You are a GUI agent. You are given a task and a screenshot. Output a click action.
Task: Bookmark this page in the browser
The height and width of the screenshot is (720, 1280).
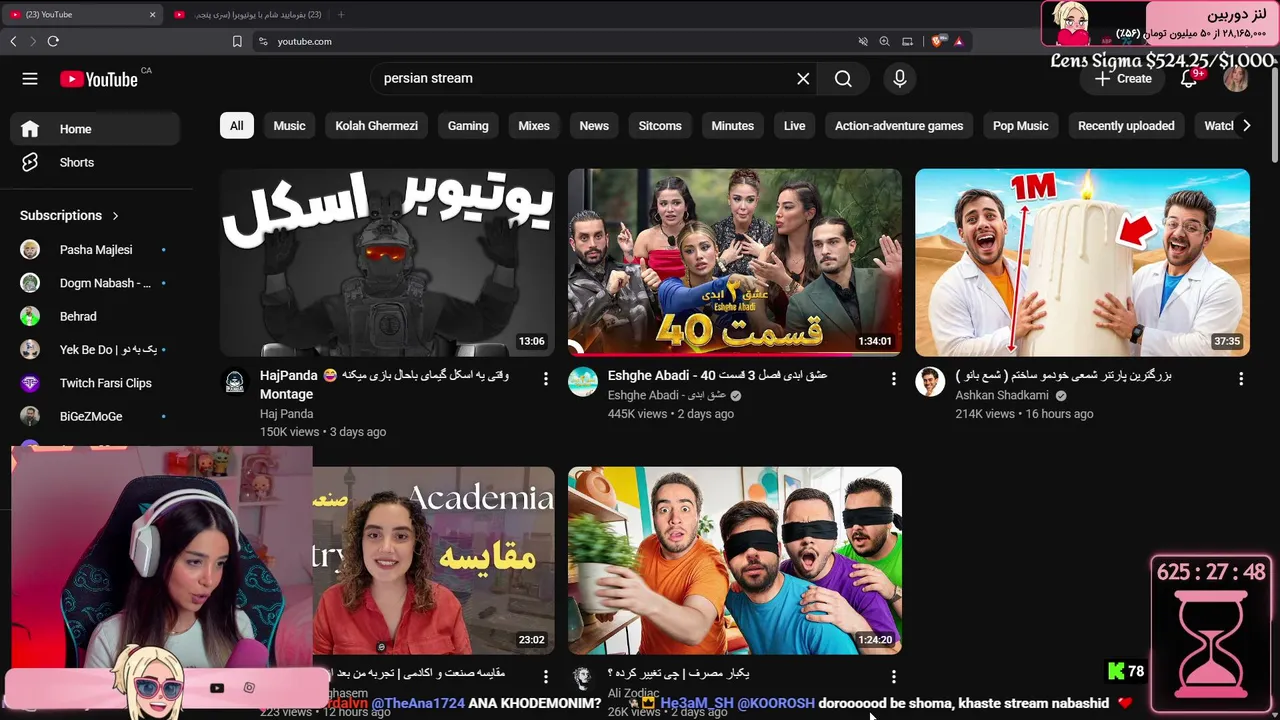point(237,41)
